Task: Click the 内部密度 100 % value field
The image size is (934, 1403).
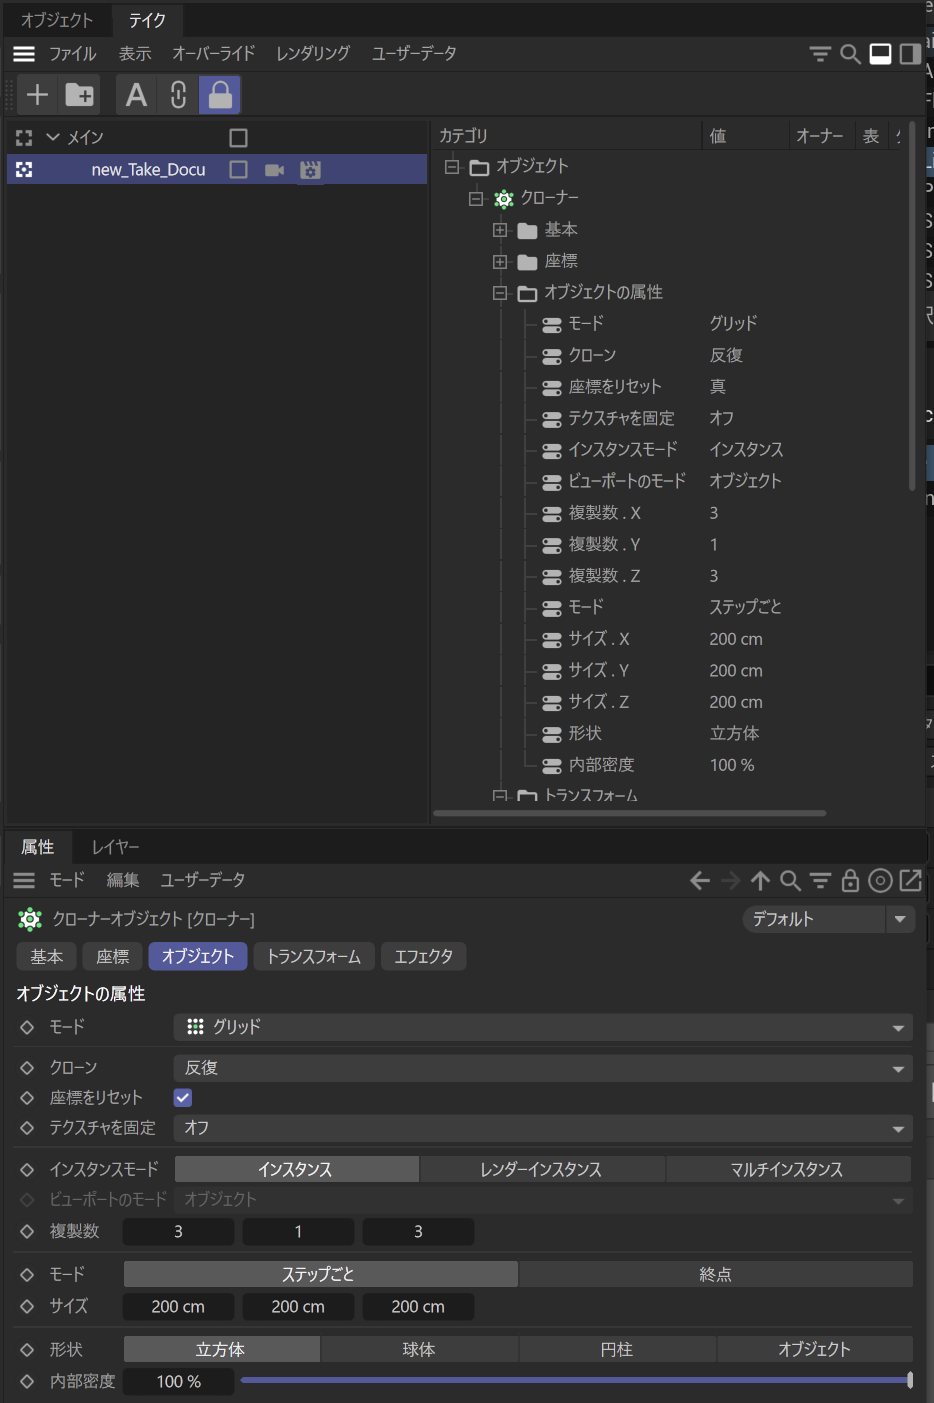Action: tap(179, 1382)
